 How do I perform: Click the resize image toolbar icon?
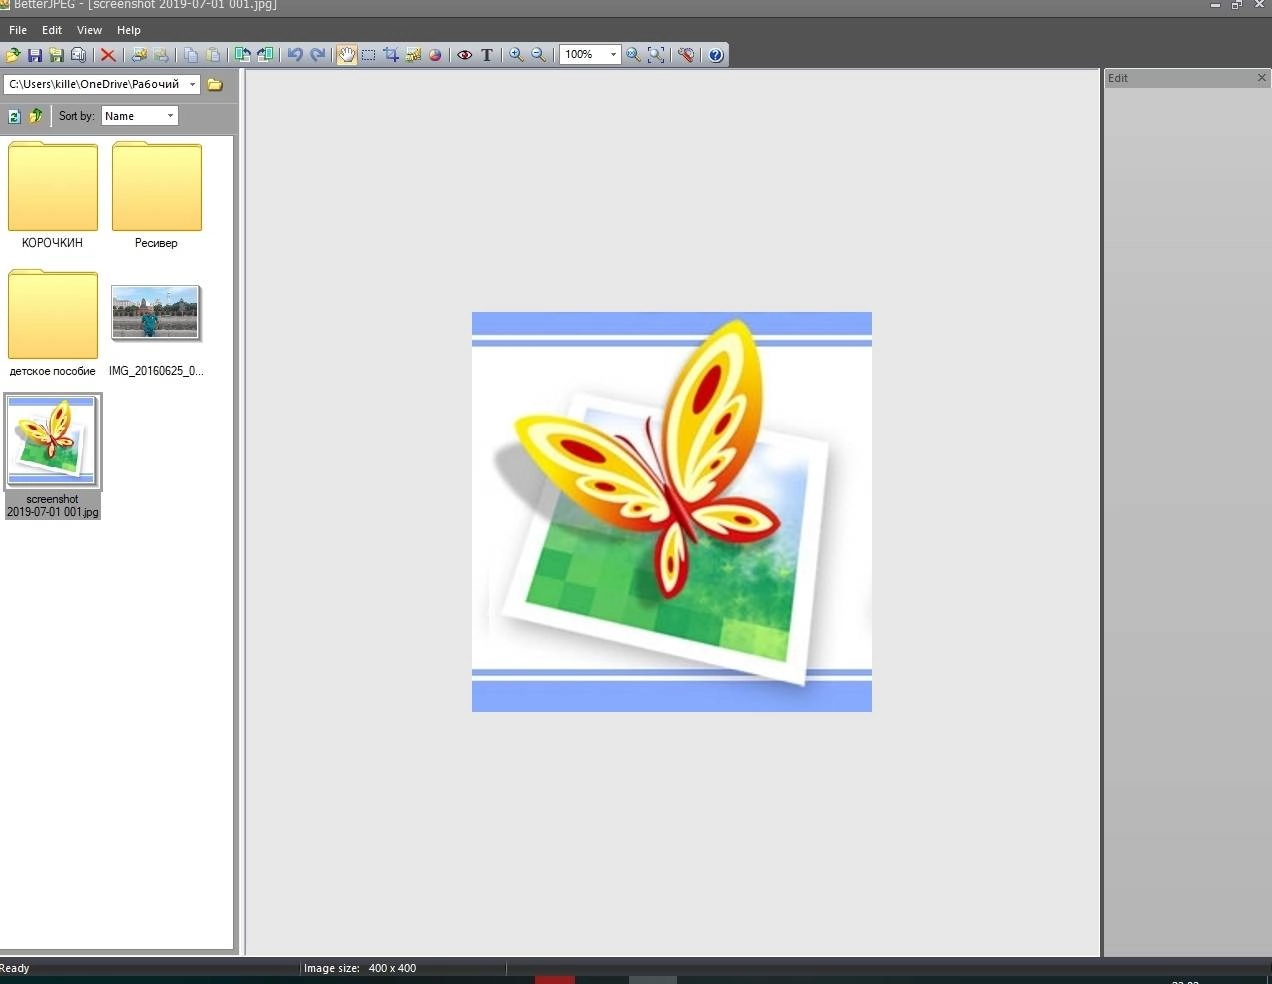point(413,55)
